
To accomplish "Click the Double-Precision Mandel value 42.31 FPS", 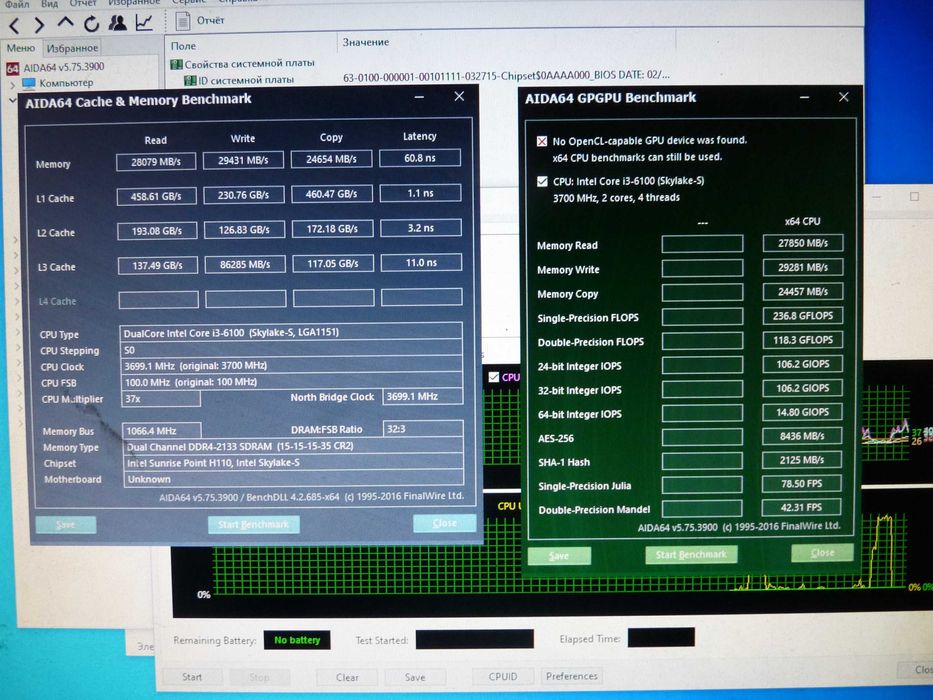I will (801, 507).
